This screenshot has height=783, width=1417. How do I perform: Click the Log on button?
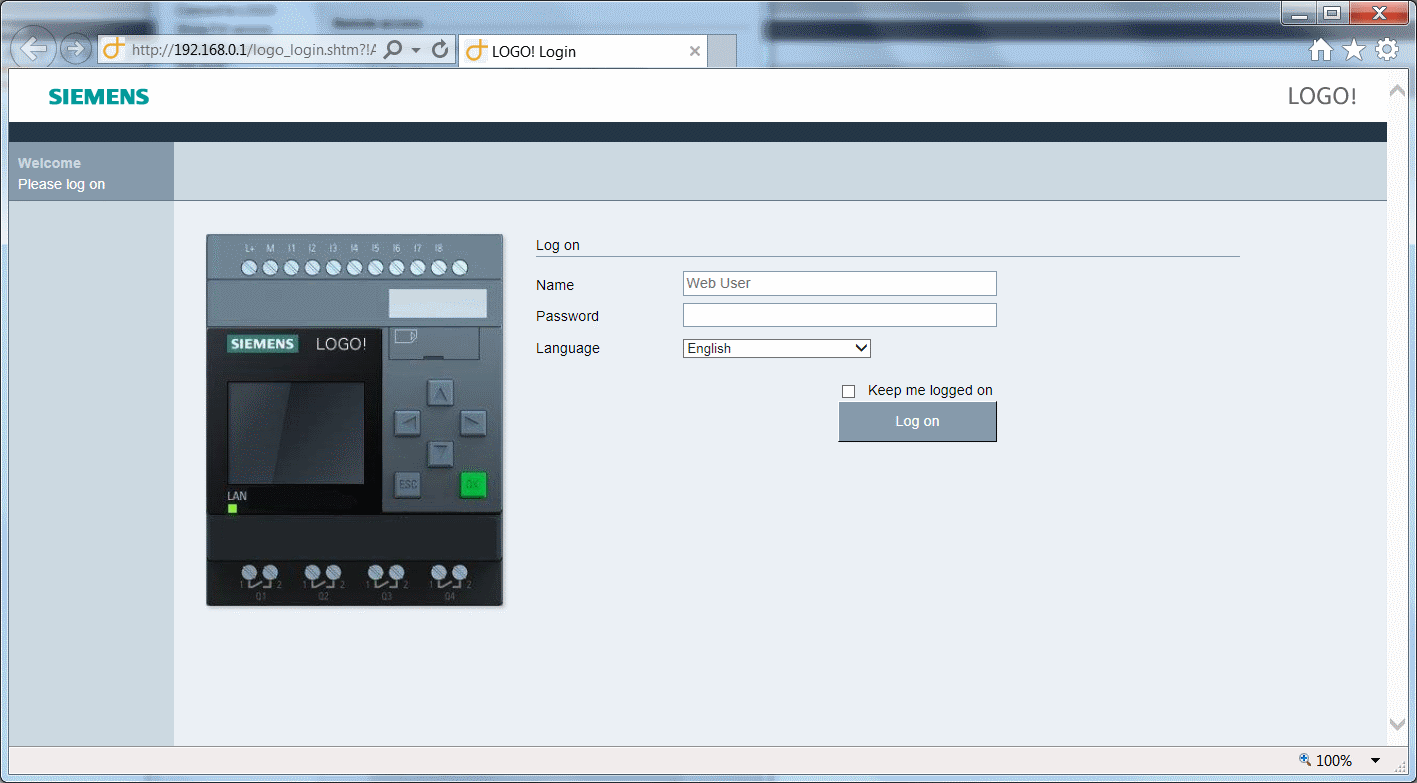click(x=917, y=422)
